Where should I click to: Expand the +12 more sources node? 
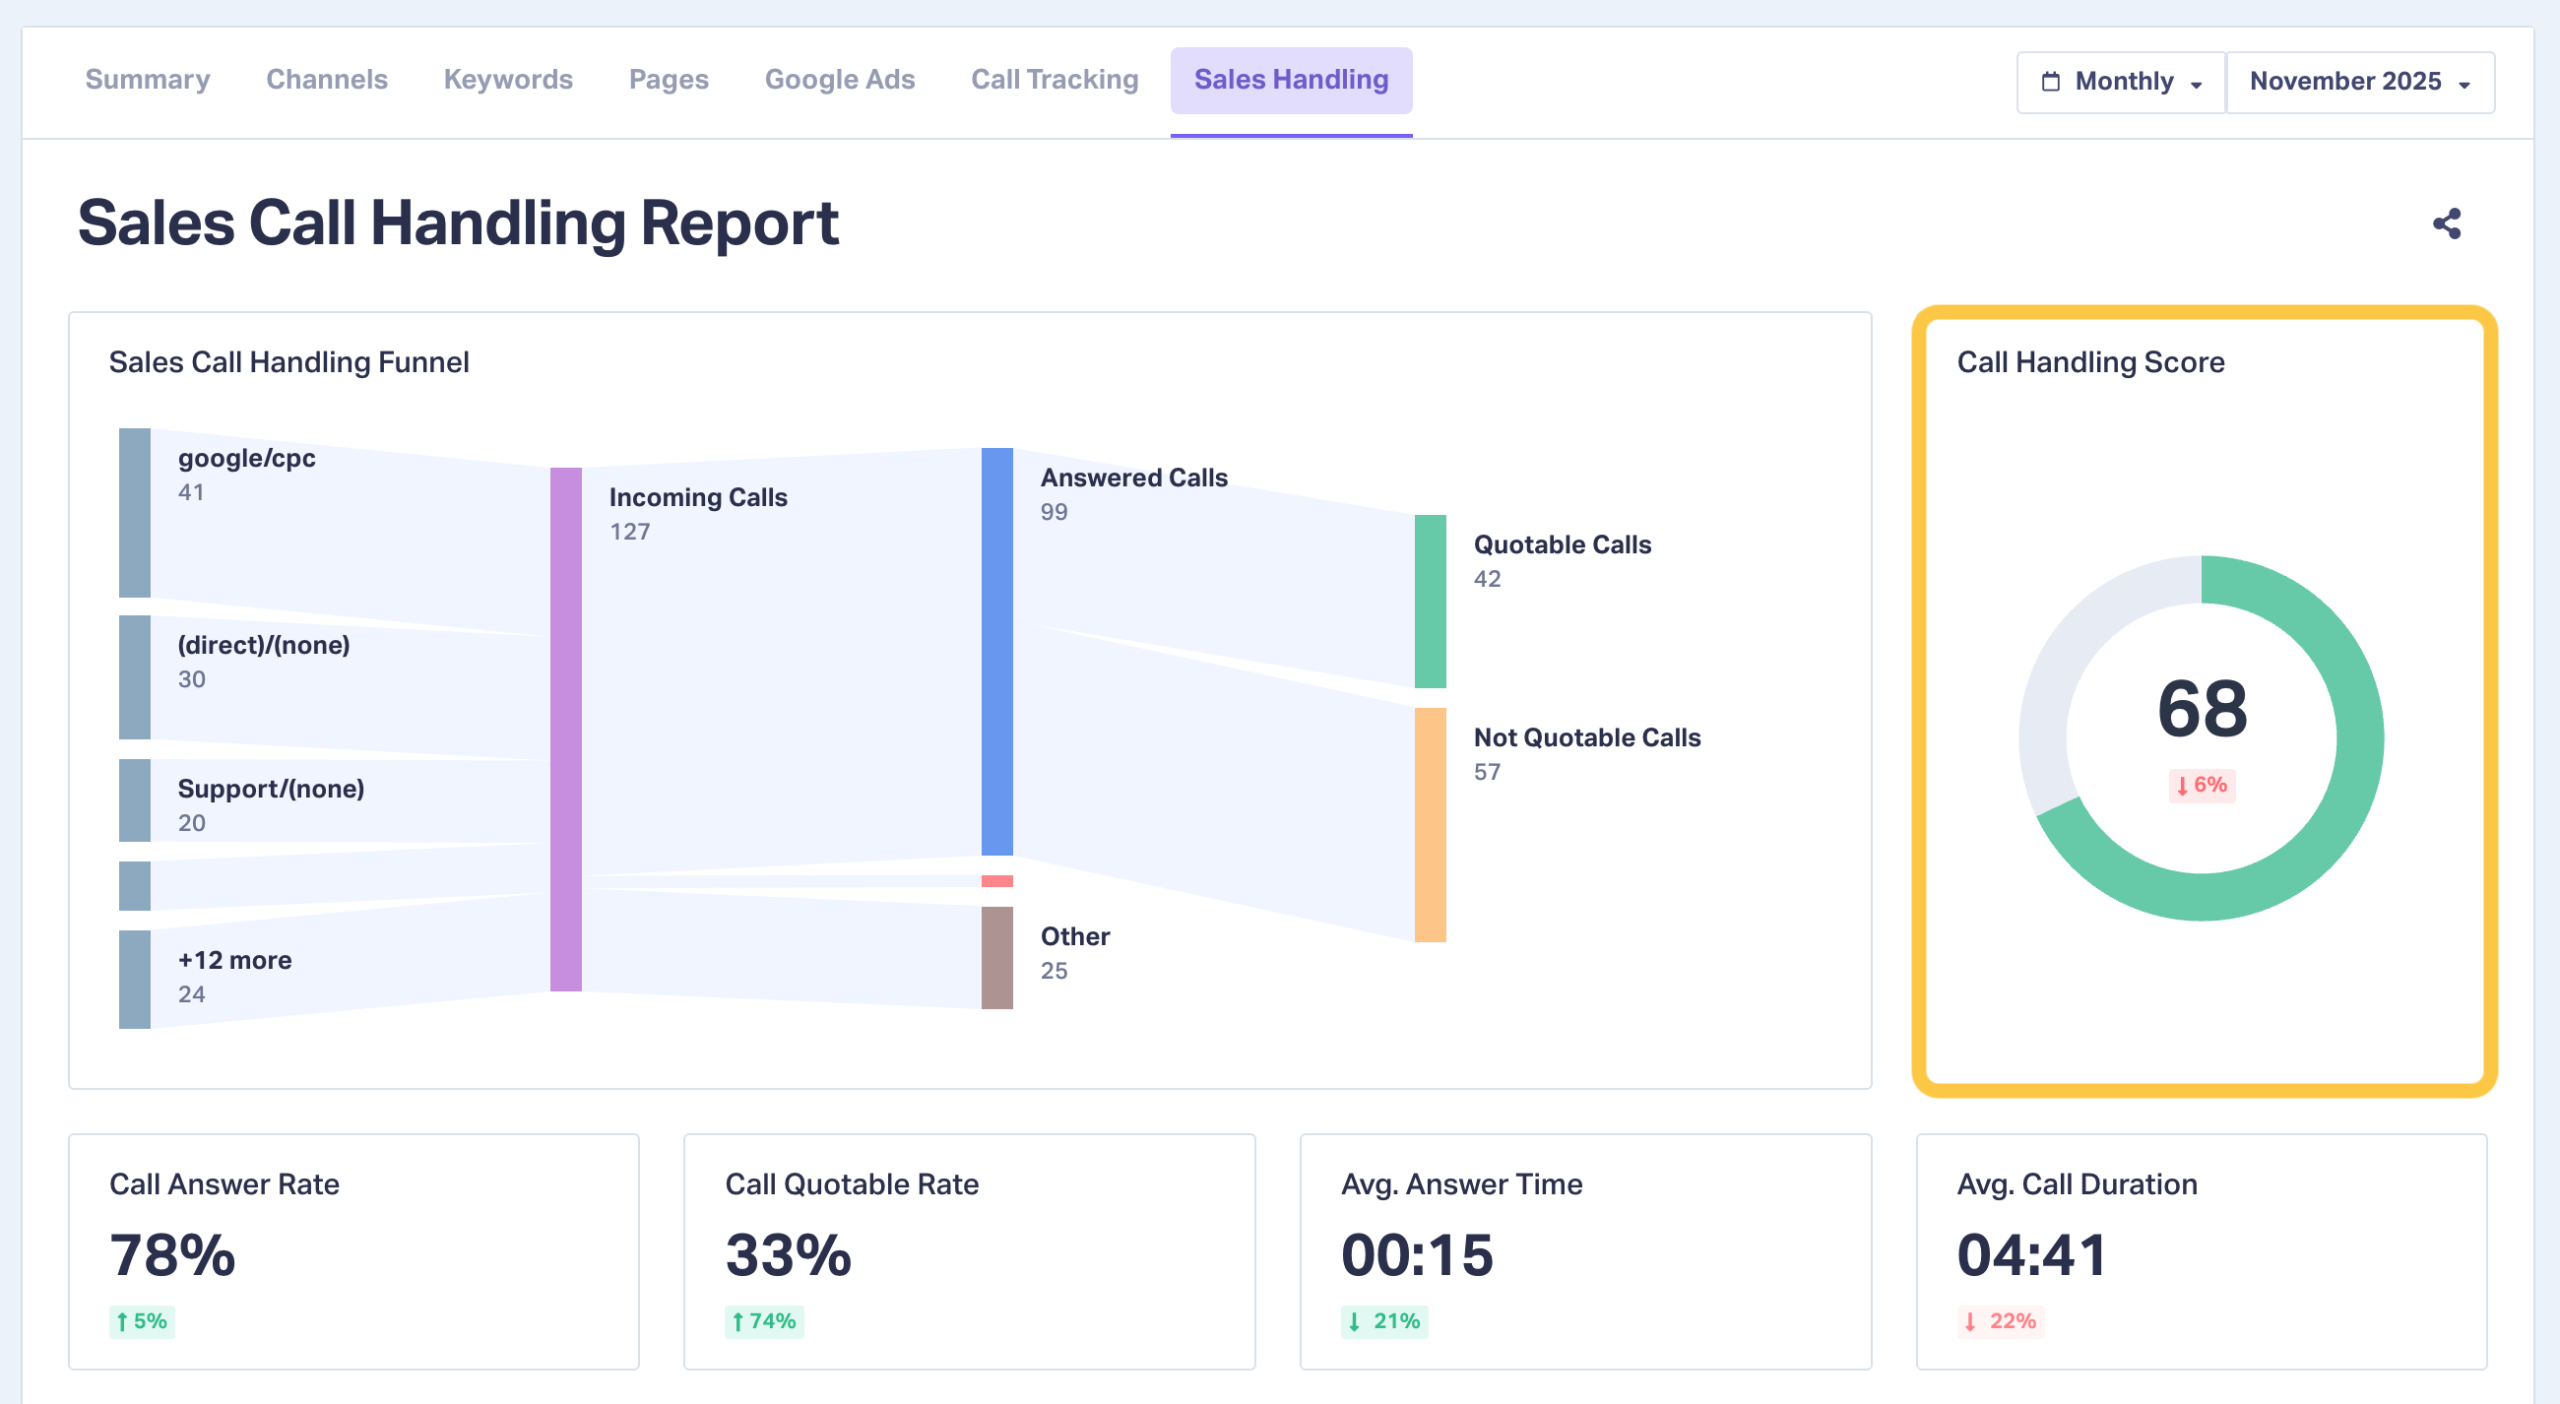135,978
